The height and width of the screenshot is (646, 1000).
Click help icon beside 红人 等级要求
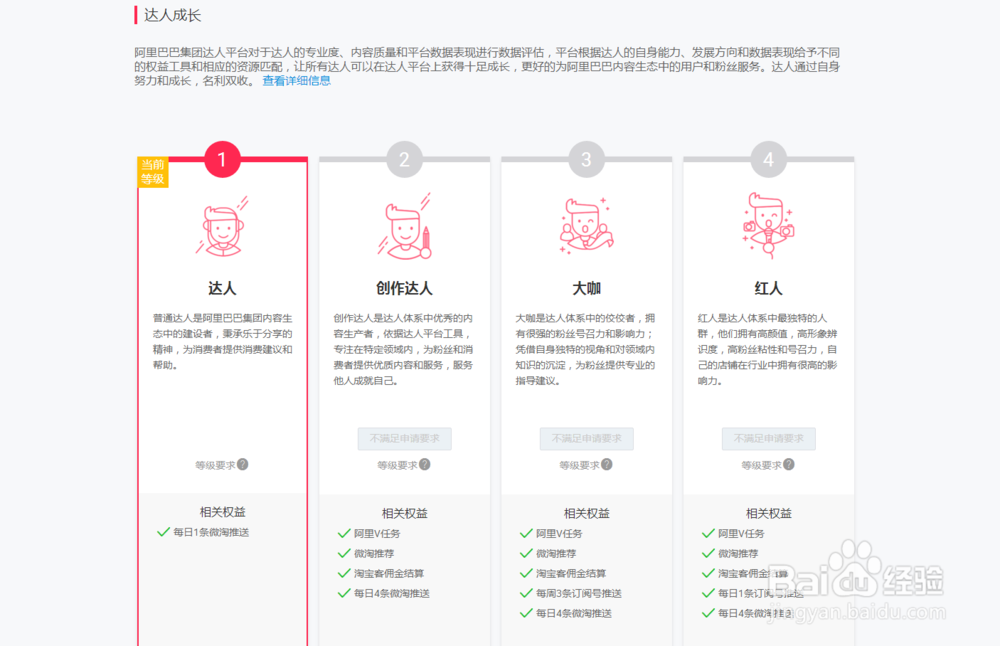coord(789,464)
